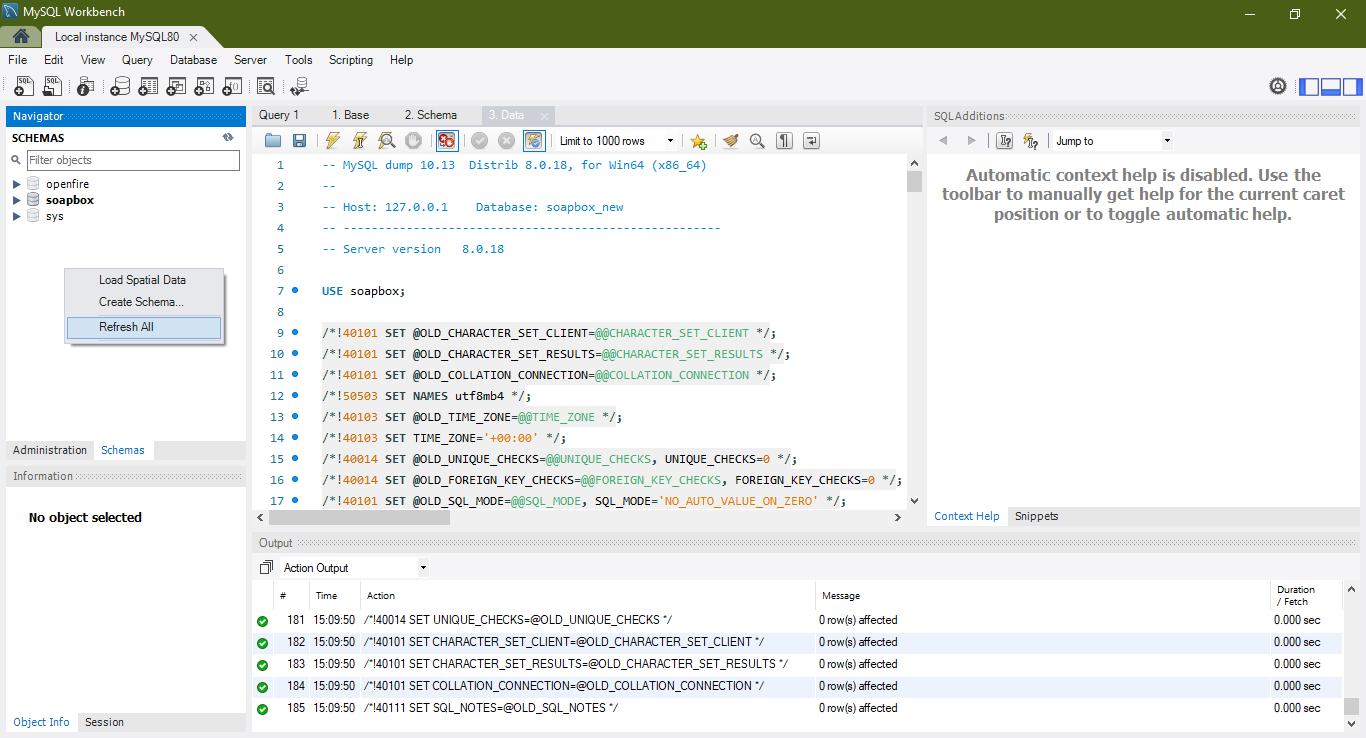Open the Snippets tab

pos(1036,516)
